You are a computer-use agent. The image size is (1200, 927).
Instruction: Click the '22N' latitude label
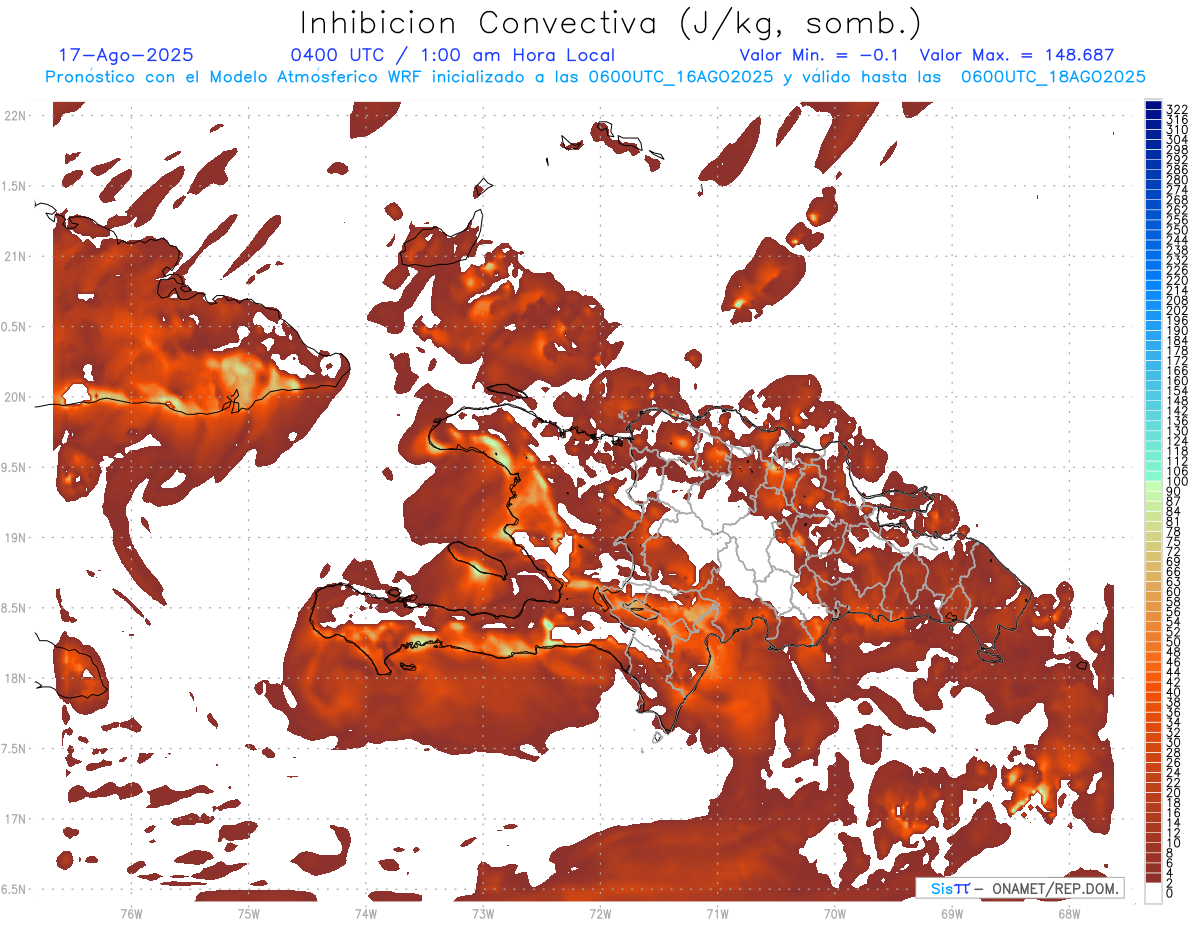tap(16, 116)
